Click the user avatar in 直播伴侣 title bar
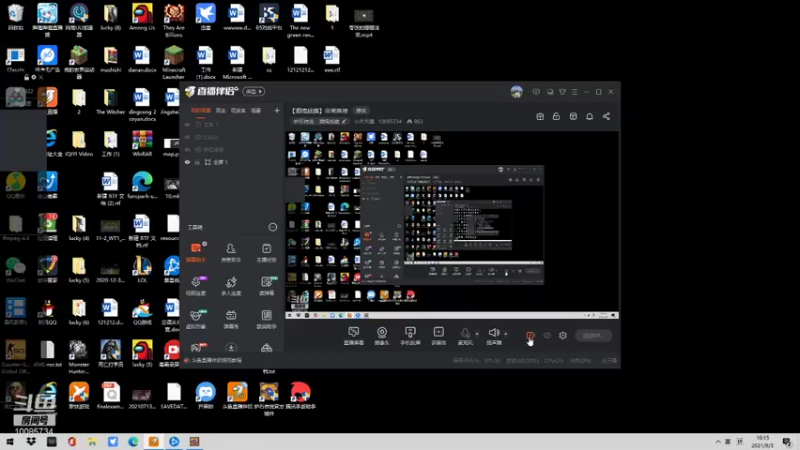The width and height of the screenshot is (800, 450). [516, 92]
